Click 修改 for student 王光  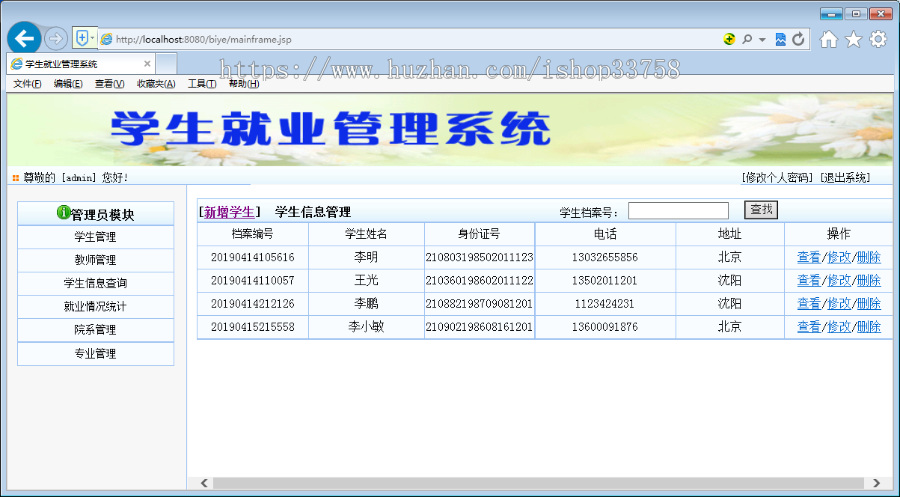839,281
